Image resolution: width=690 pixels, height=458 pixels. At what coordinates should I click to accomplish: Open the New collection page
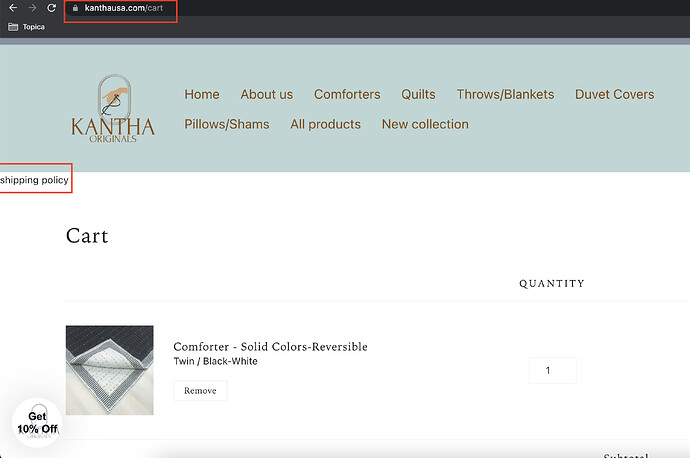coord(425,124)
